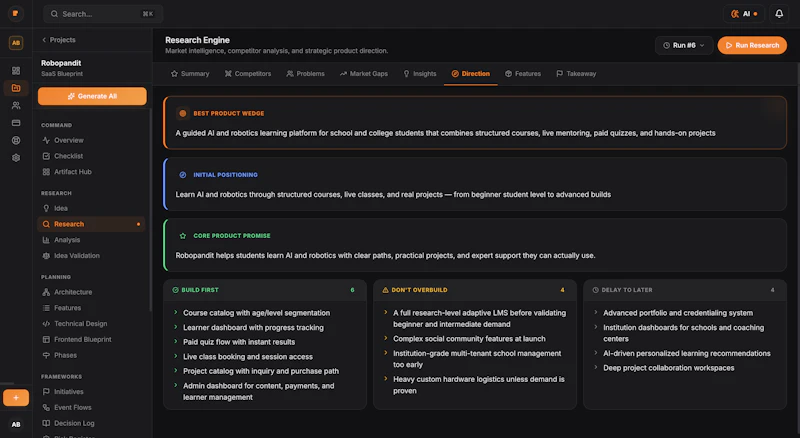
Task: Click the Build First check icon
Action: pos(176,290)
